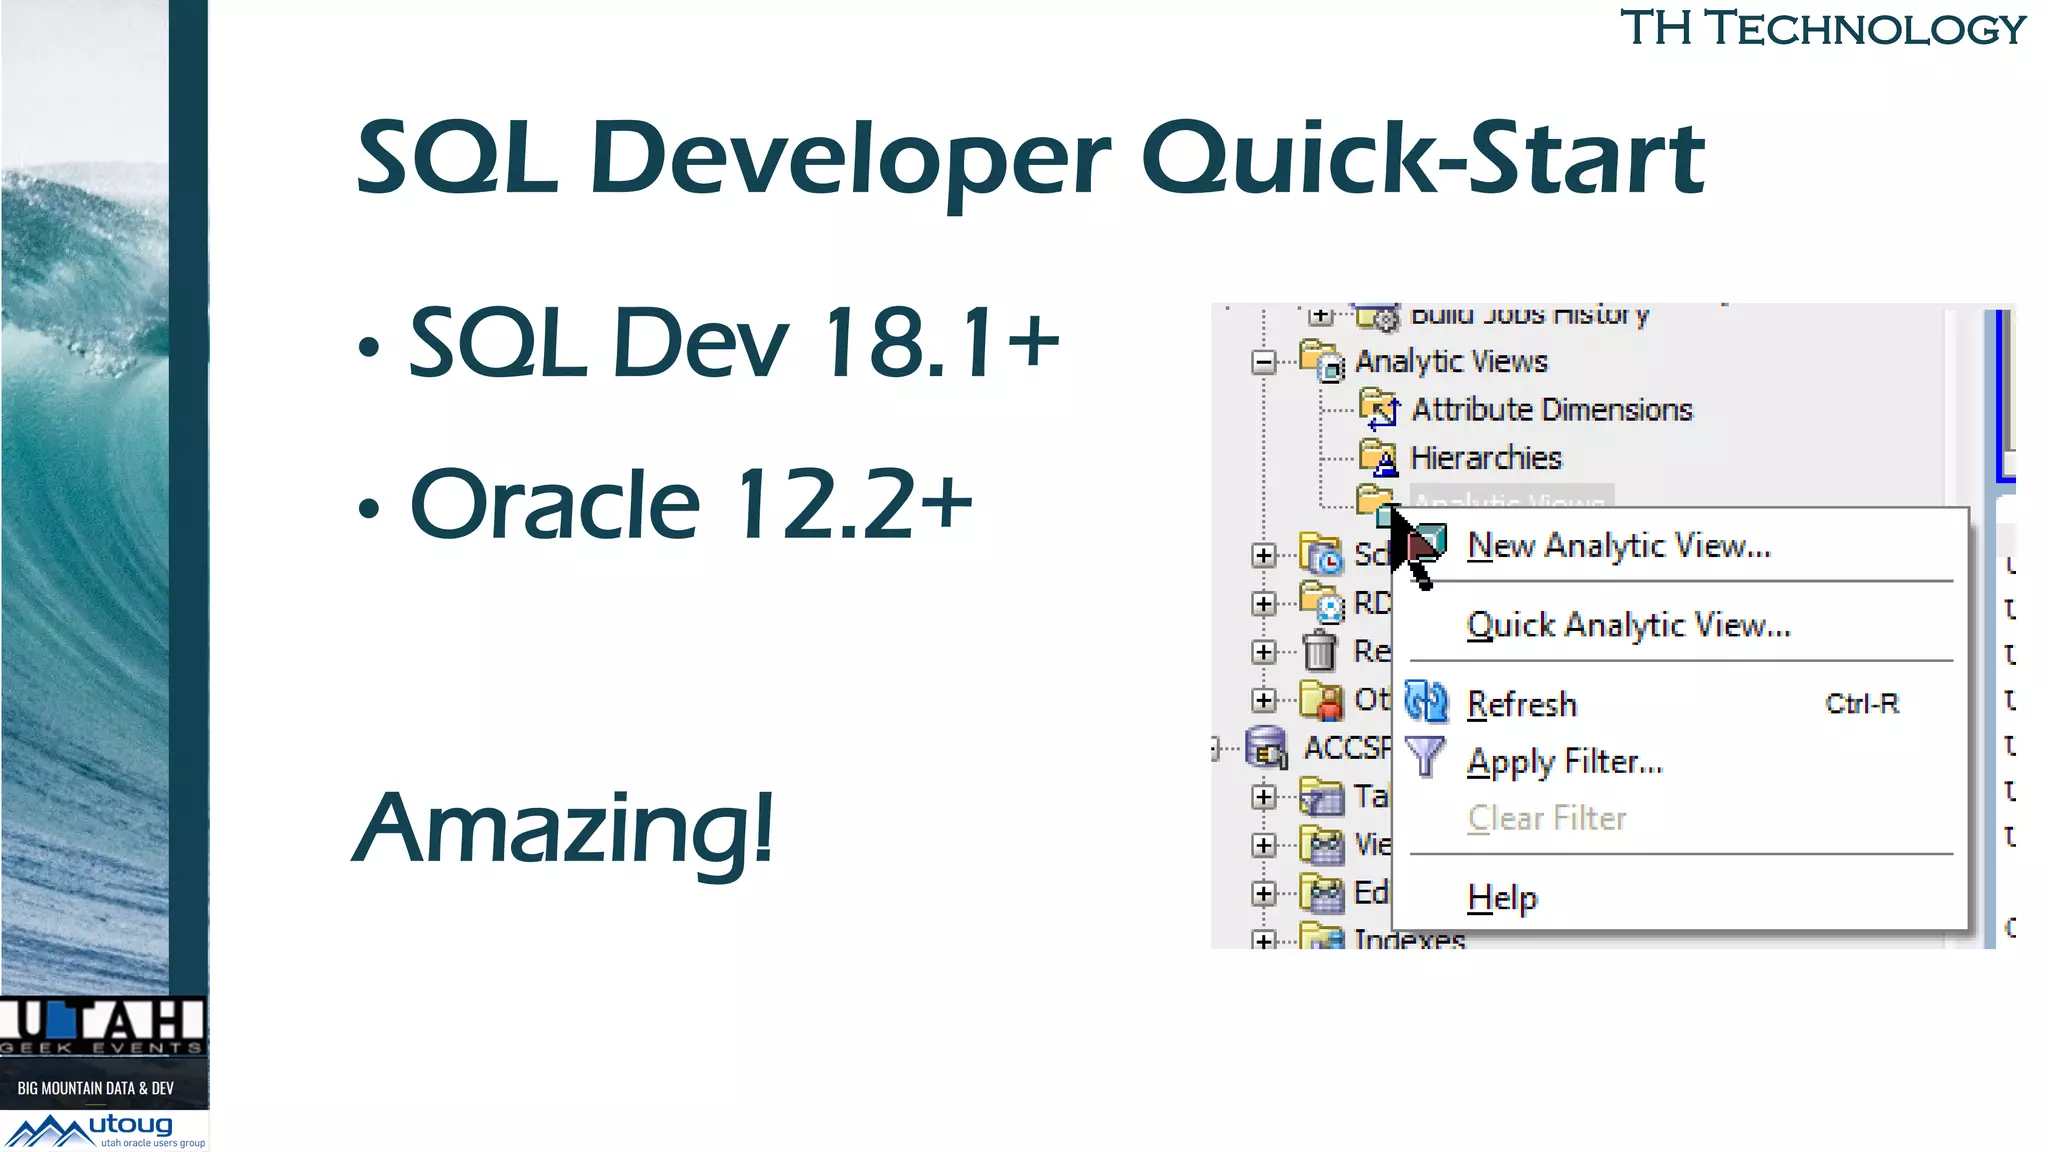Click the filter funnel icon in context menu
The width and height of the screenshot is (2048, 1152).
[x=1425, y=757]
